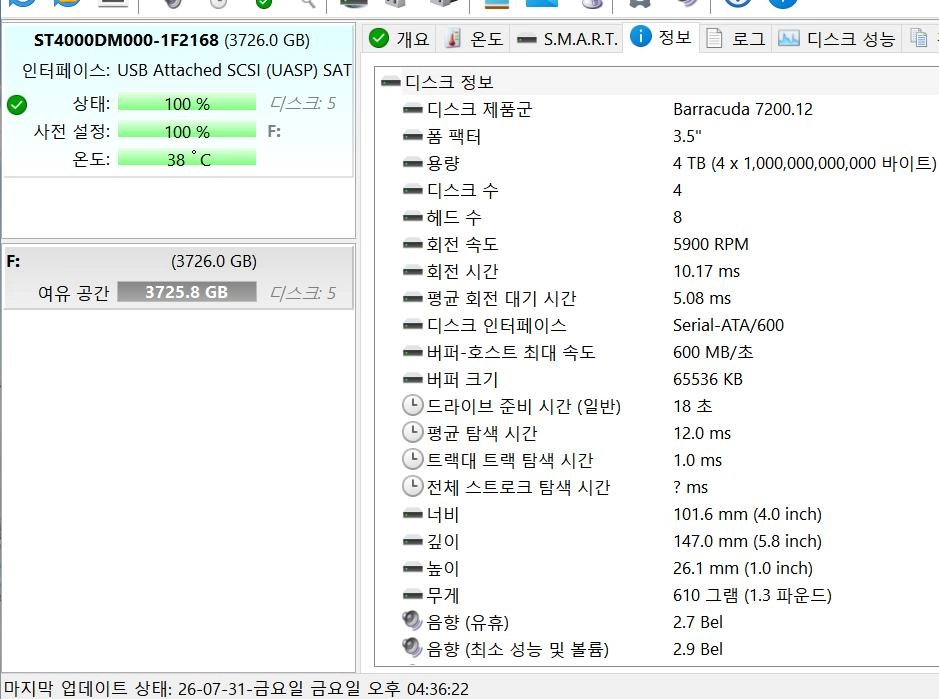Image resolution: width=939 pixels, height=699 pixels.
Task: Click the Barracuda 7200.12 value
Action: point(743,110)
